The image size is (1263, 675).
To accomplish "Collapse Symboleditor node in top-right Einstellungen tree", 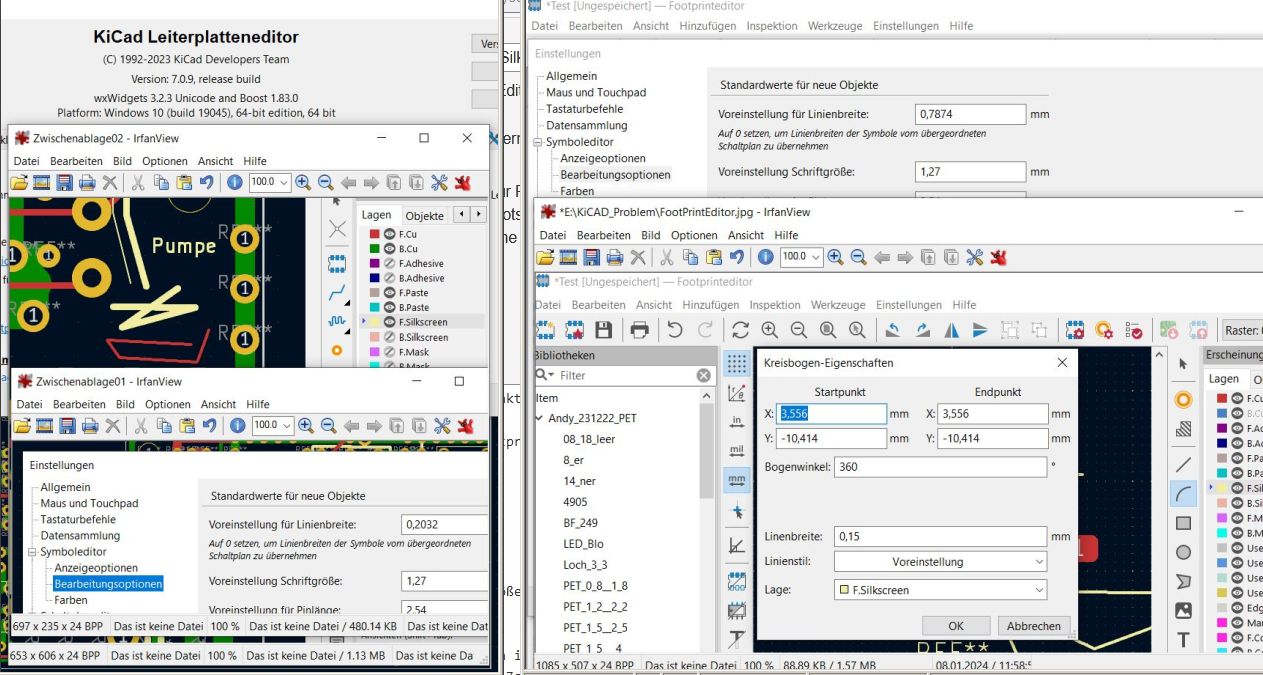I will pos(538,142).
